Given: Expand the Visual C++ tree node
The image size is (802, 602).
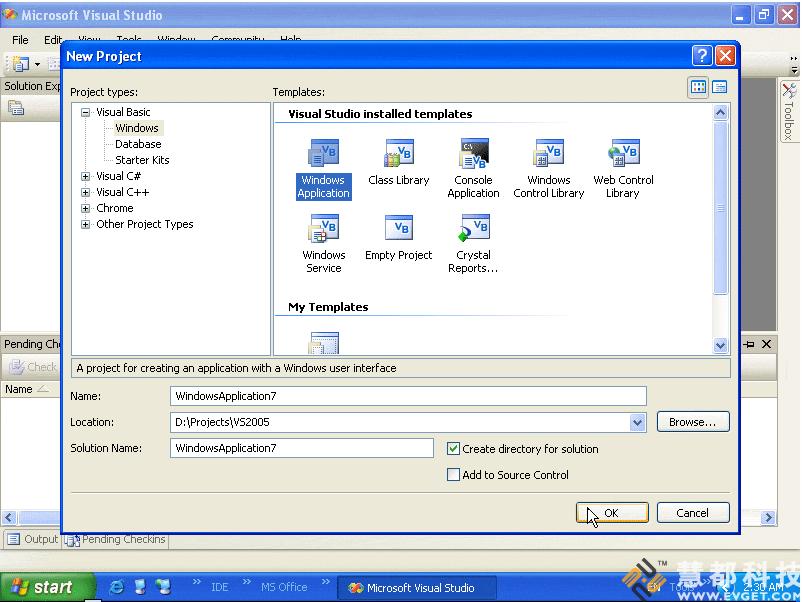Looking at the screenshot, I should 85,192.
